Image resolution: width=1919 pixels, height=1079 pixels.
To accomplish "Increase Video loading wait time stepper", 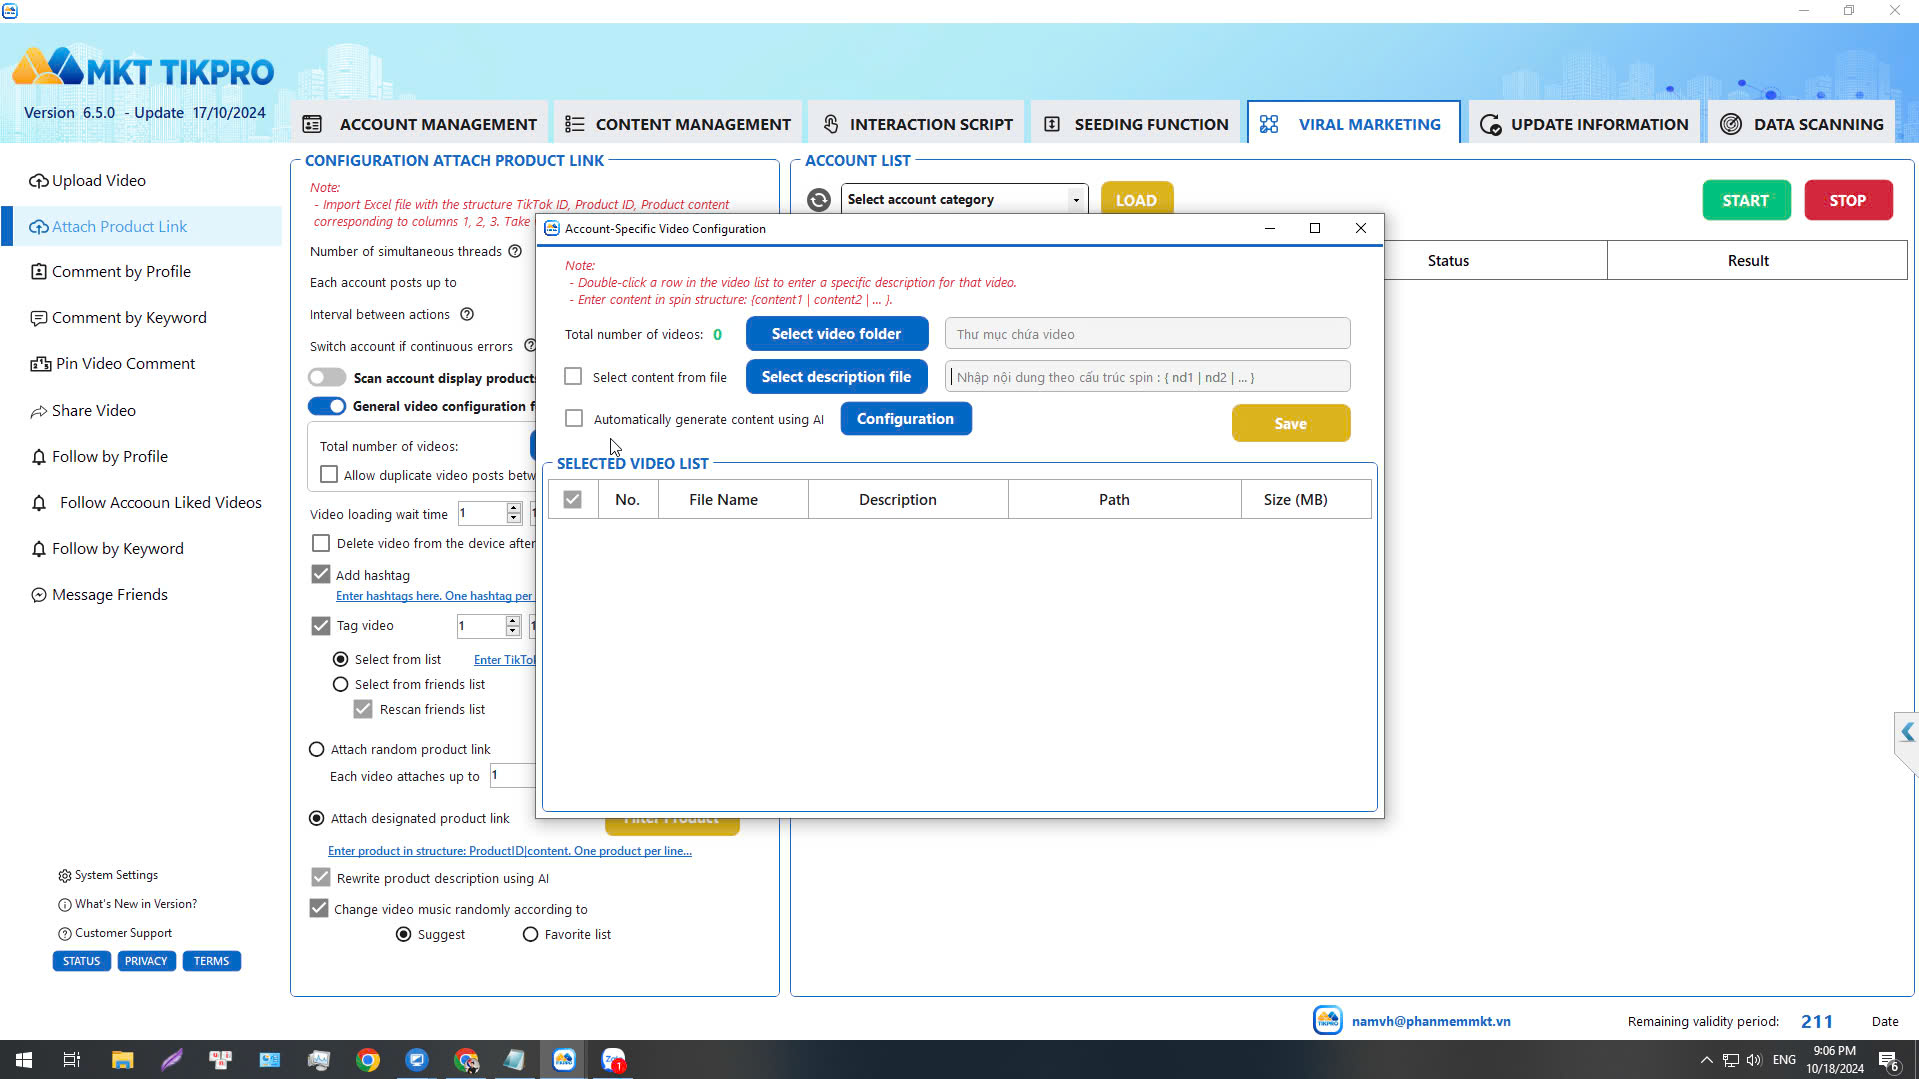I will 513,508.
